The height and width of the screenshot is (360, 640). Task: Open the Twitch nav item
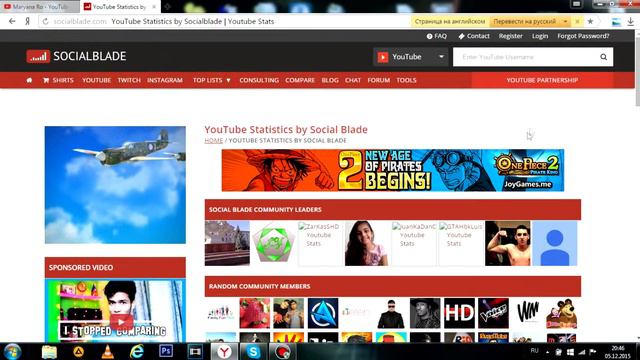[x=129, y=80]
